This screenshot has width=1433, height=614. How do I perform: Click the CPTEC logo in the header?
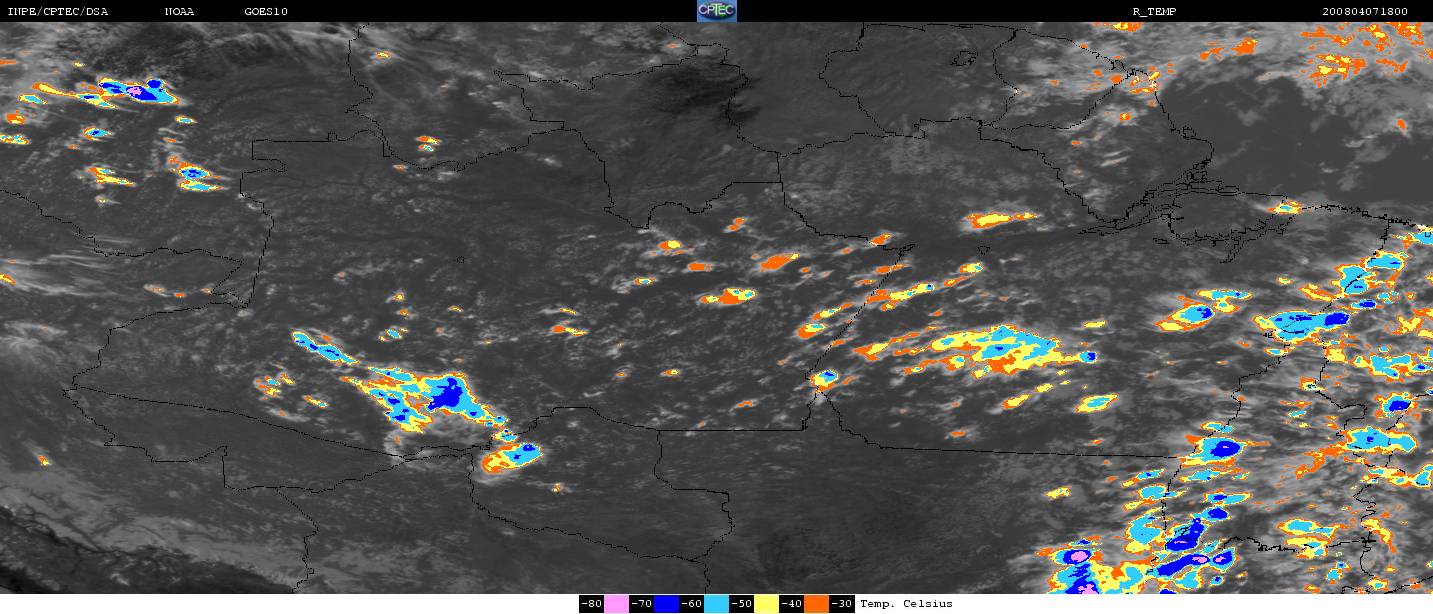point(716,11)
